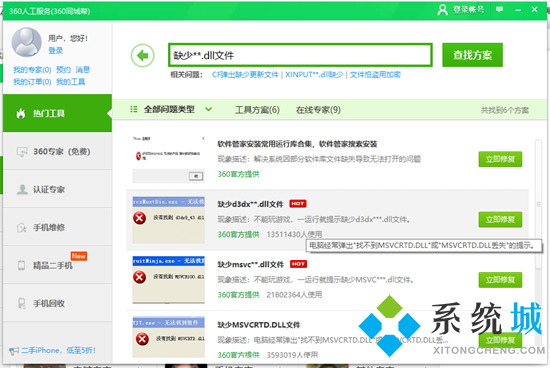The width and height of the screenshot is (550, 368).
Task: Click the New badge on 精品二手机
Action: tap(79, 256)
